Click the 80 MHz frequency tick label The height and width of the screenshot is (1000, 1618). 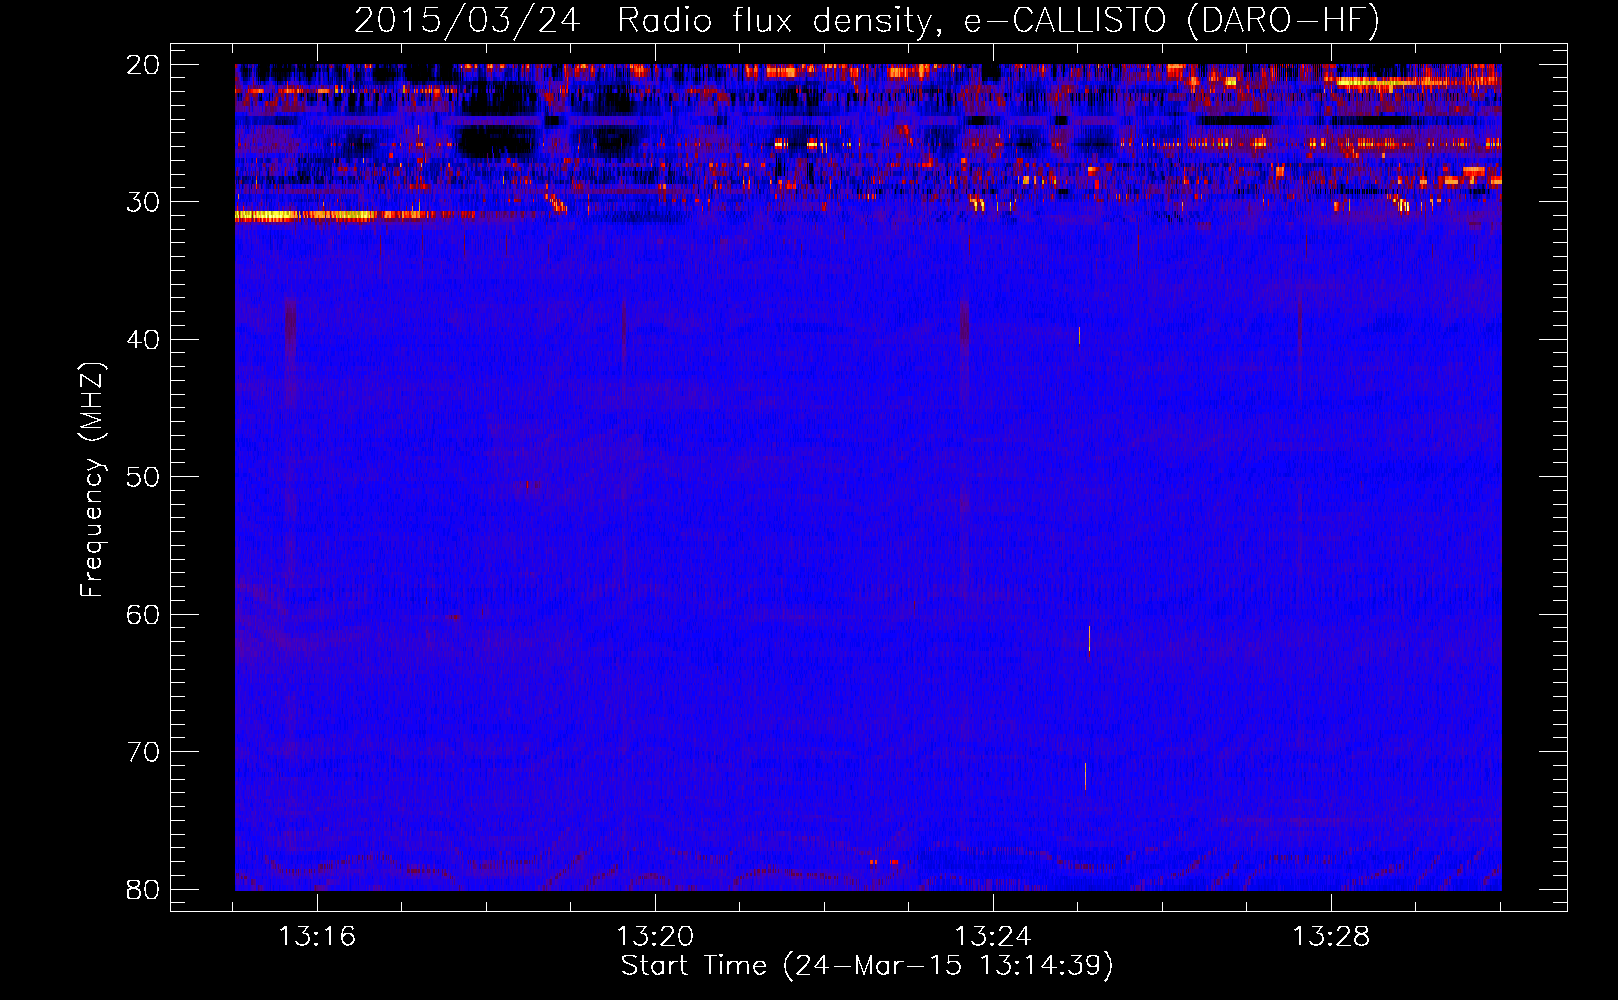pos(143,889)
